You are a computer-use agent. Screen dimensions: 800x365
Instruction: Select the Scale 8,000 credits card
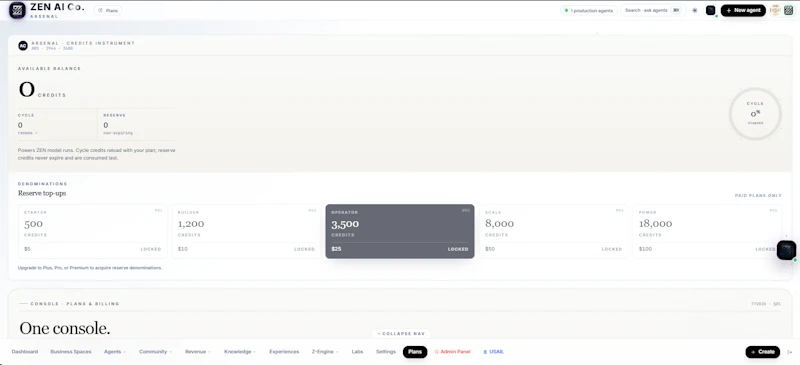[554, 231]
